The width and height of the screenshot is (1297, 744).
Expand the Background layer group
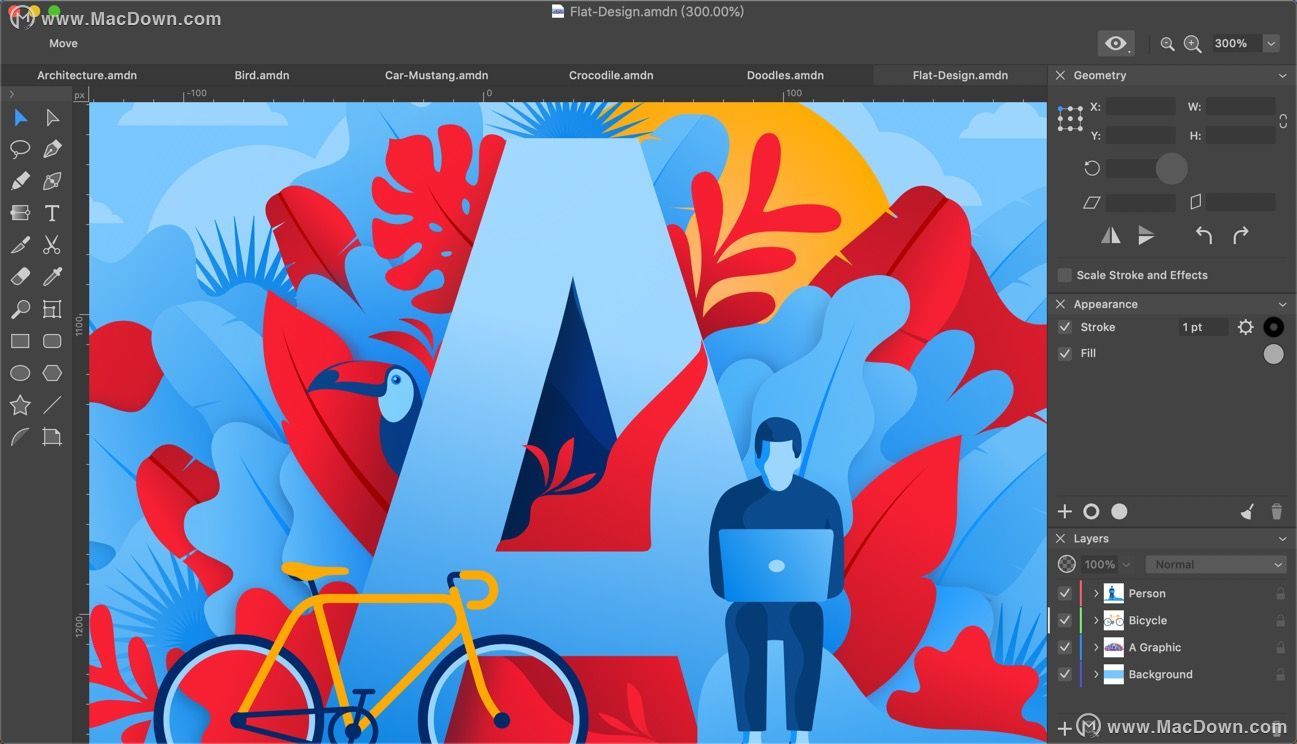1096,674
